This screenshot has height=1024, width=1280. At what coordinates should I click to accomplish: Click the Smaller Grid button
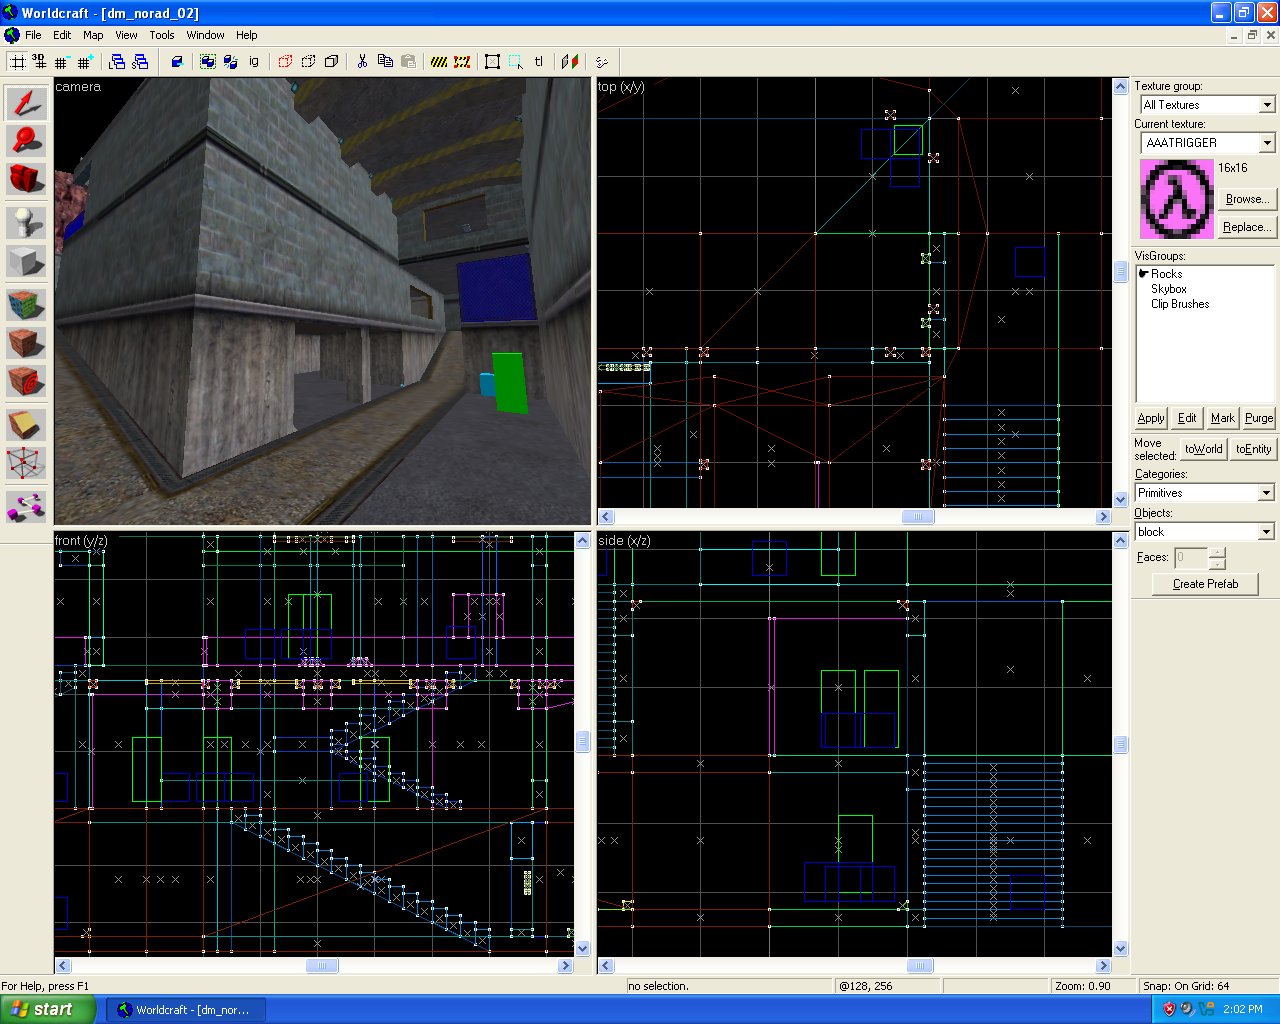point(62,62)
